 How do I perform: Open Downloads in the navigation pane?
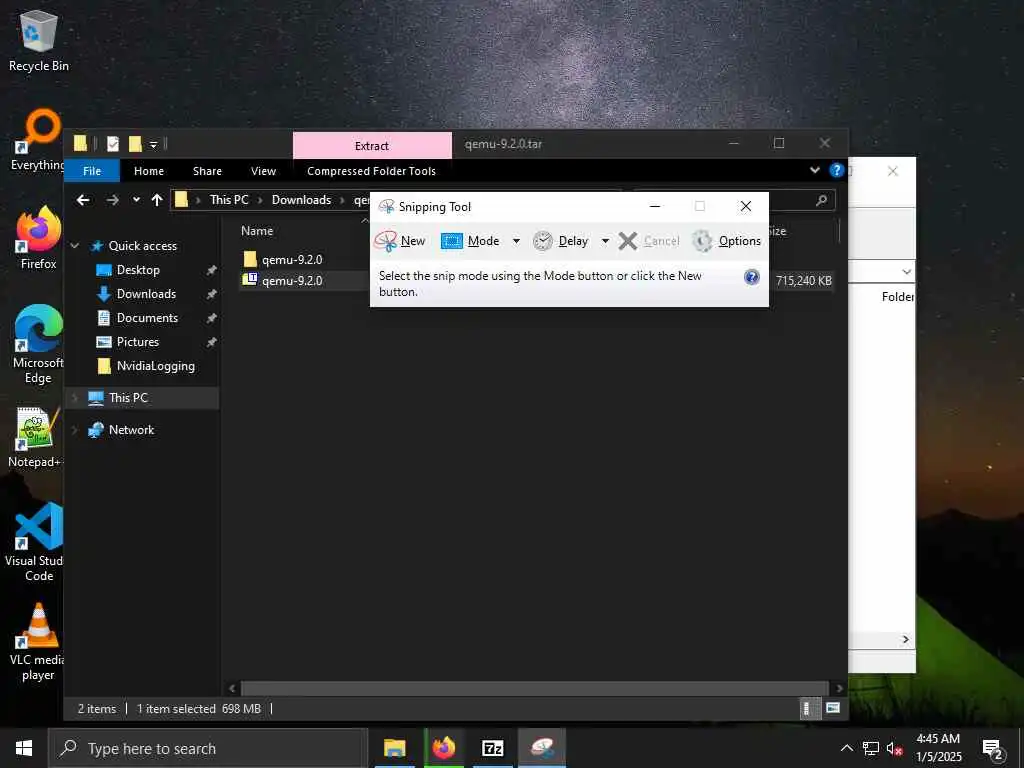(146, 294)
